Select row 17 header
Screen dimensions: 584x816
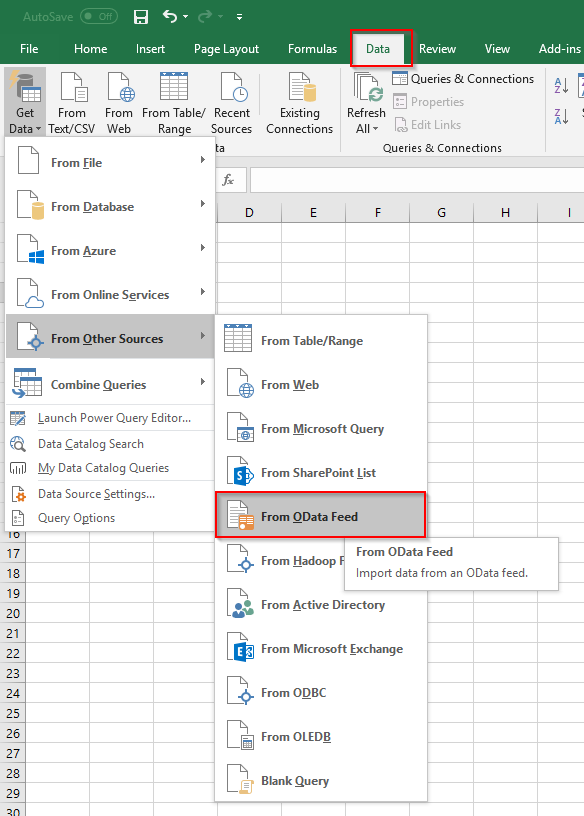tap(13, 553)
